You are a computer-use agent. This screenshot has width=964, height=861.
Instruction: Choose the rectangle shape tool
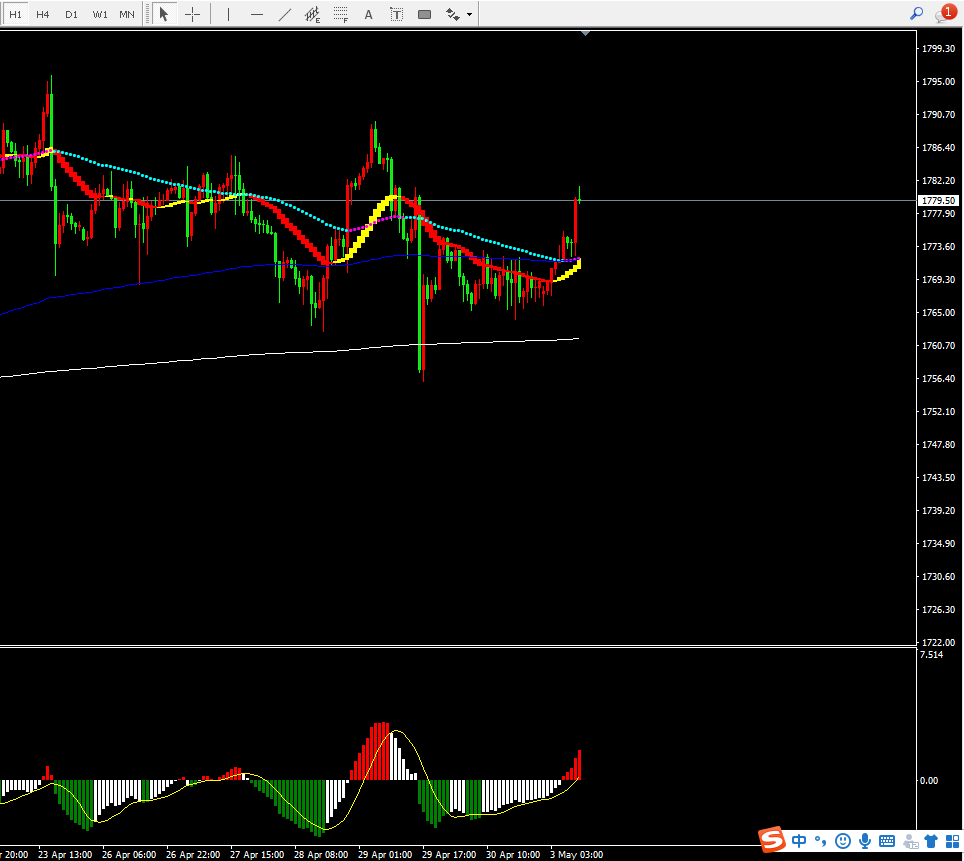coord(424,14)
